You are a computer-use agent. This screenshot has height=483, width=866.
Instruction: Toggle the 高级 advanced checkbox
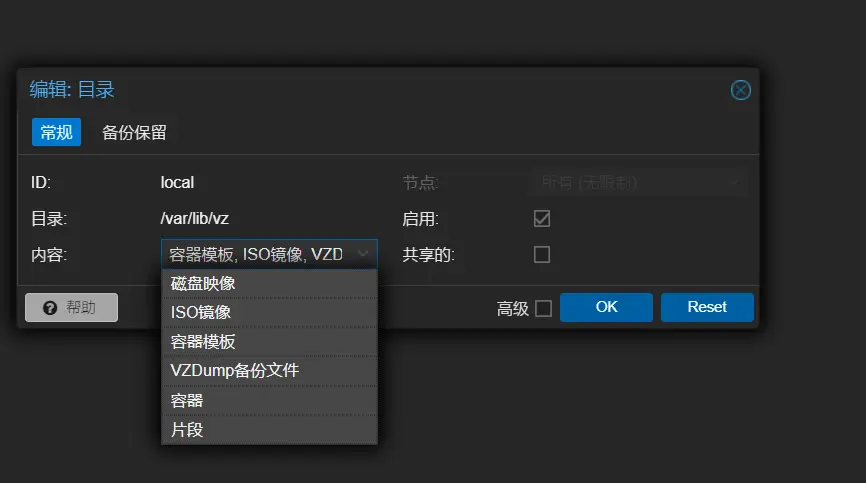point(543,308)
